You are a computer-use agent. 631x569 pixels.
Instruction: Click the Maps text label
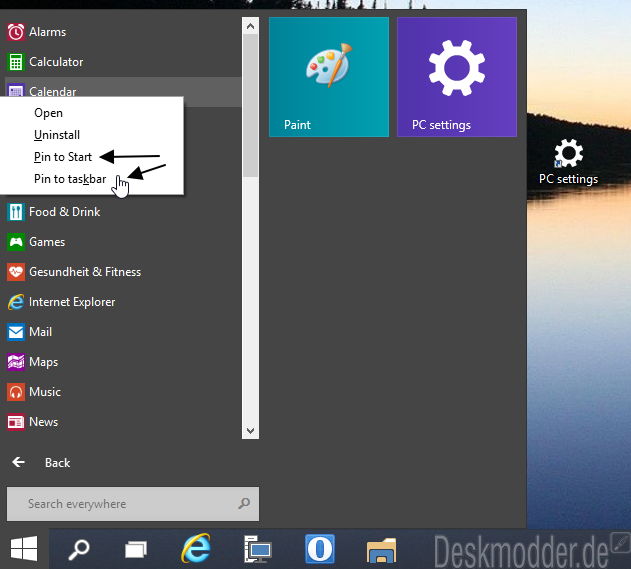pos(43,362)
